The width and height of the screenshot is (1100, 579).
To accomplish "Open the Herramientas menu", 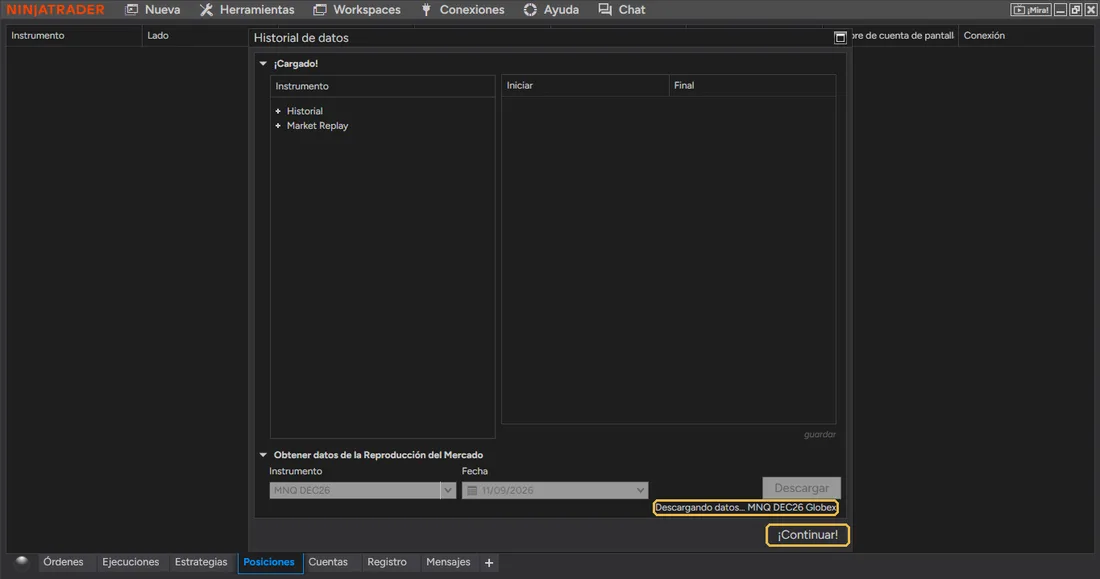I will [247, 10].
